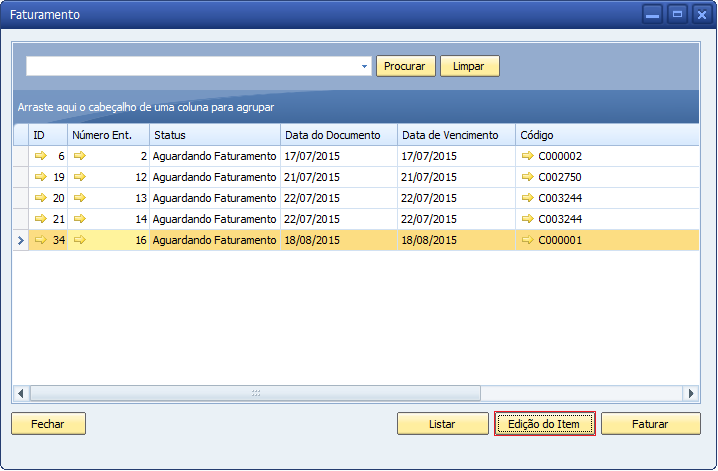Open link arrow for code C002750

[528, 177]
